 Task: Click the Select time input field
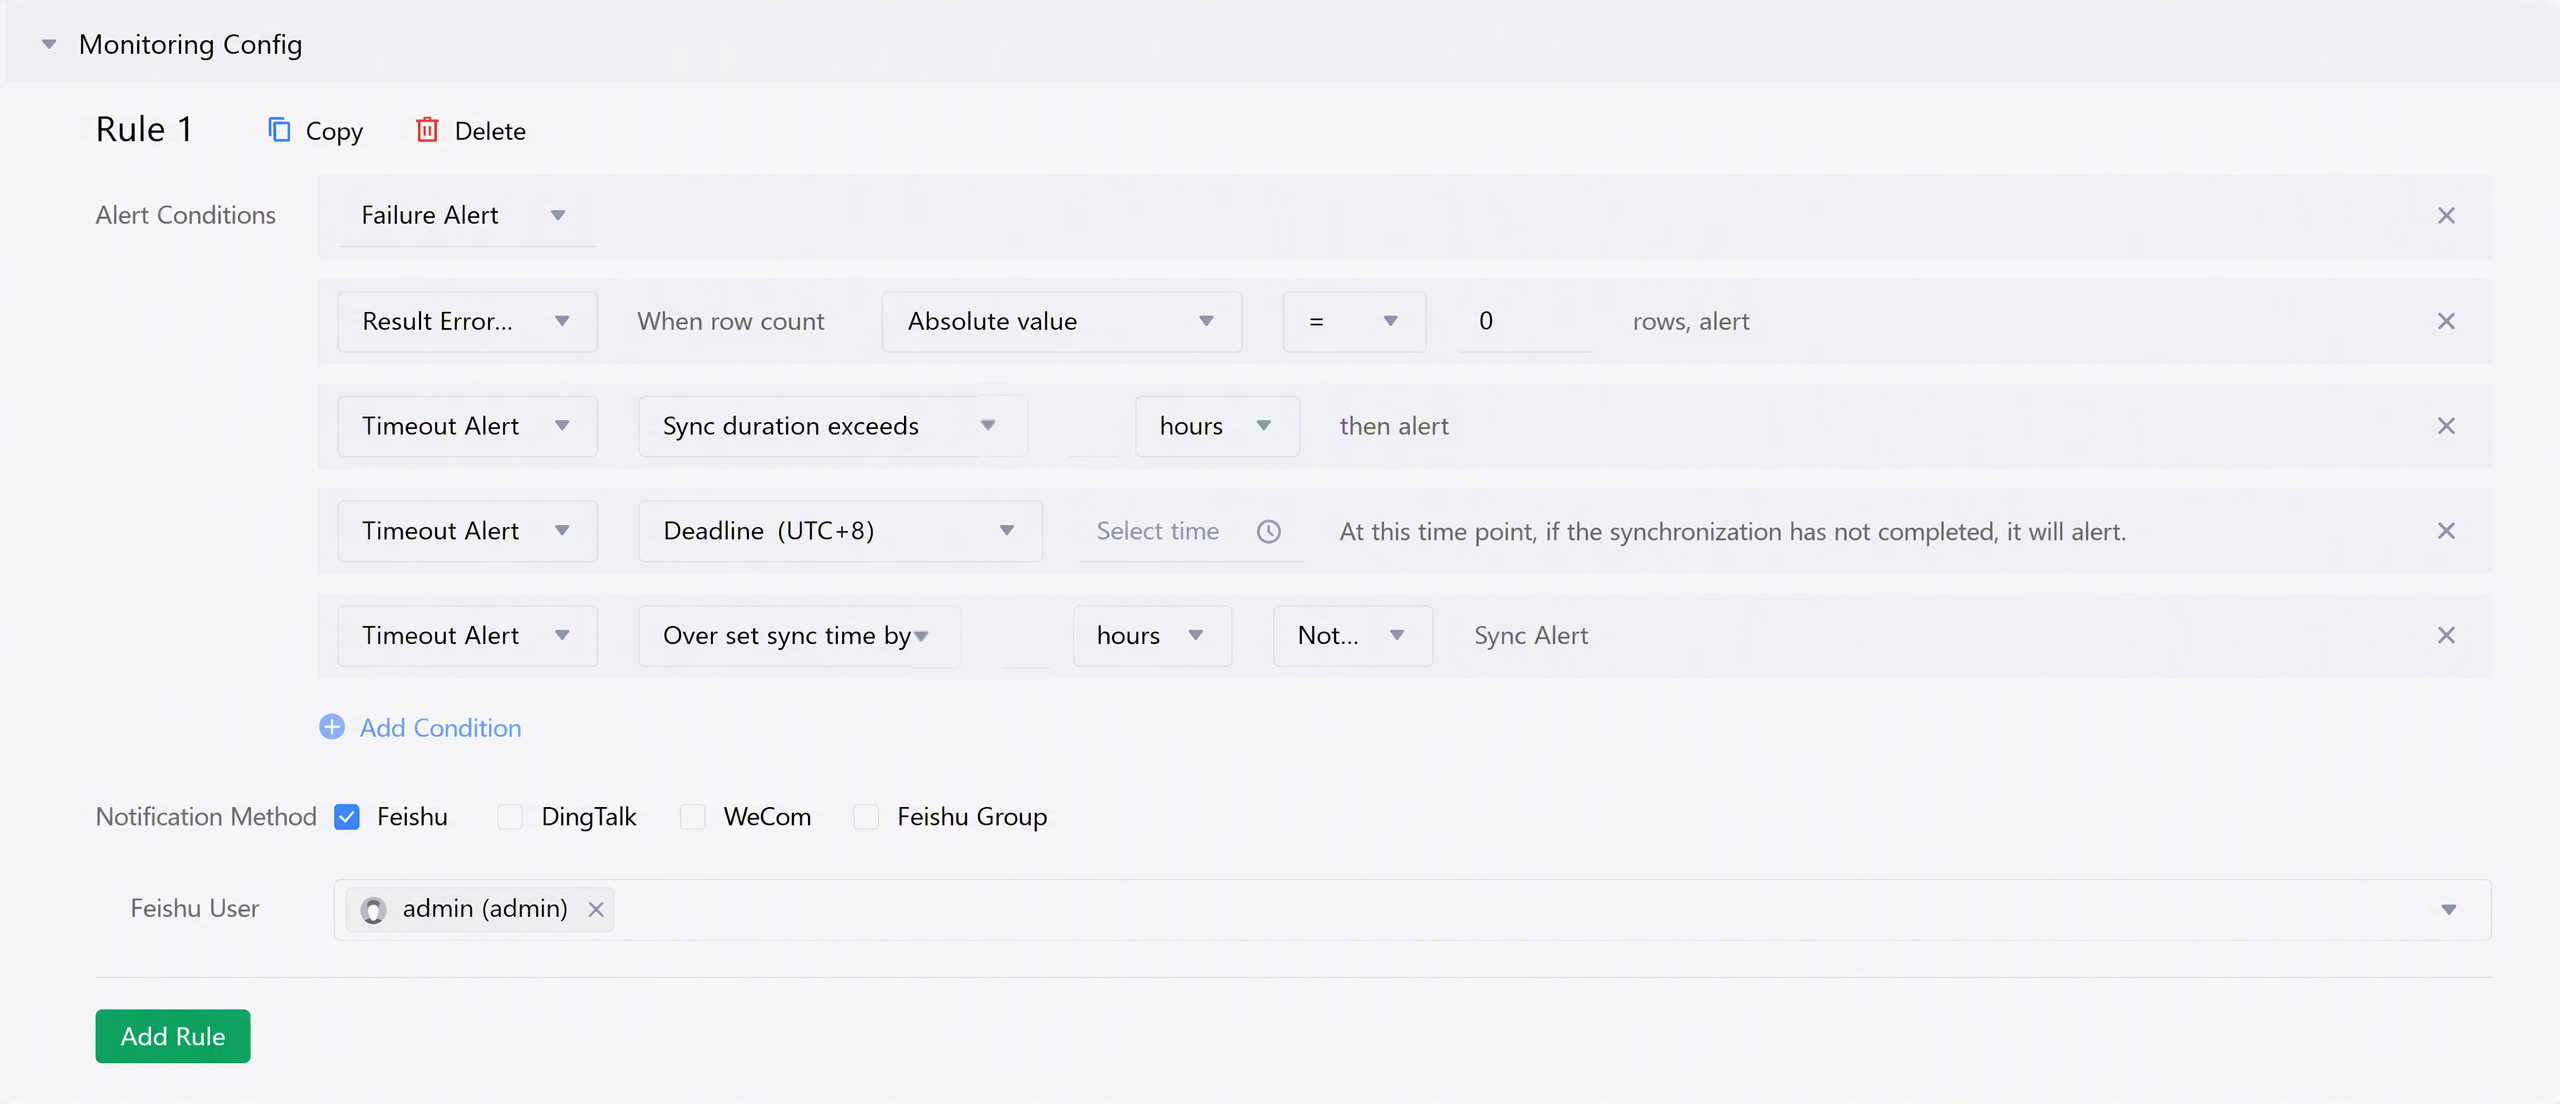[x=1190, y=531]
